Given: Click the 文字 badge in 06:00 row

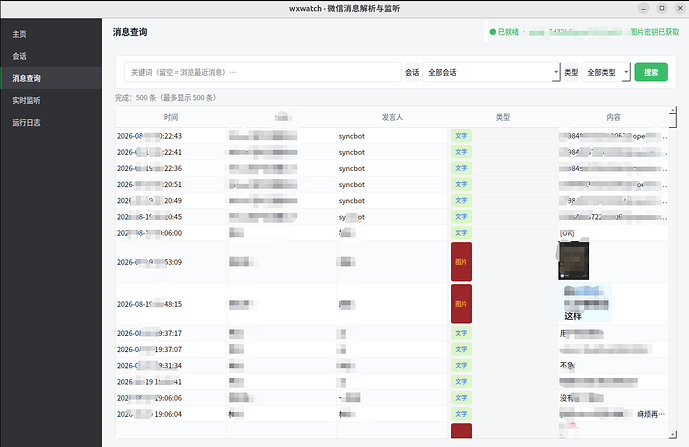Looking at the screenshot, I should click(x=461, y=233).
